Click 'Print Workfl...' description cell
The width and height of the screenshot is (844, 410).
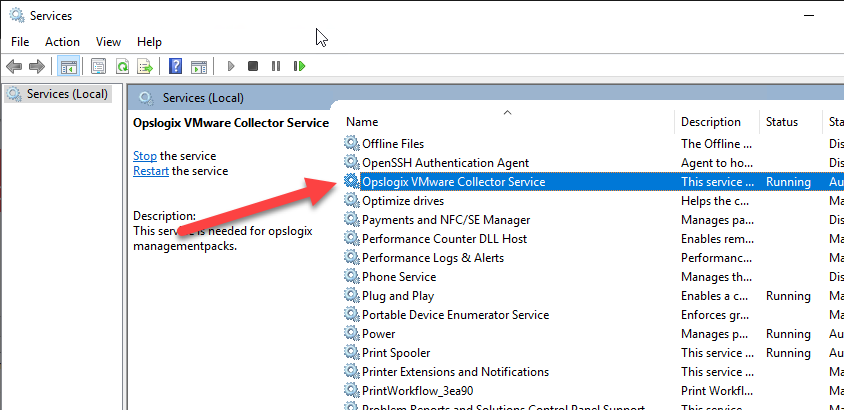point(717,391)
